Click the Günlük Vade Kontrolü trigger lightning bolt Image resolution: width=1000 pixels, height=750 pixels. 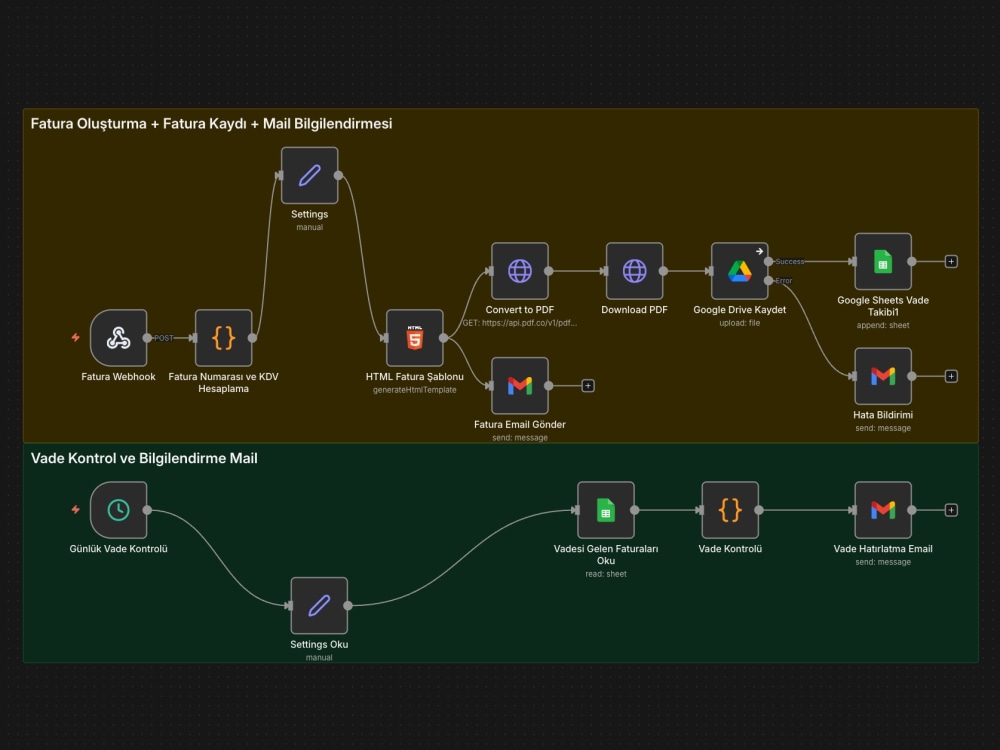click(75, 510)
